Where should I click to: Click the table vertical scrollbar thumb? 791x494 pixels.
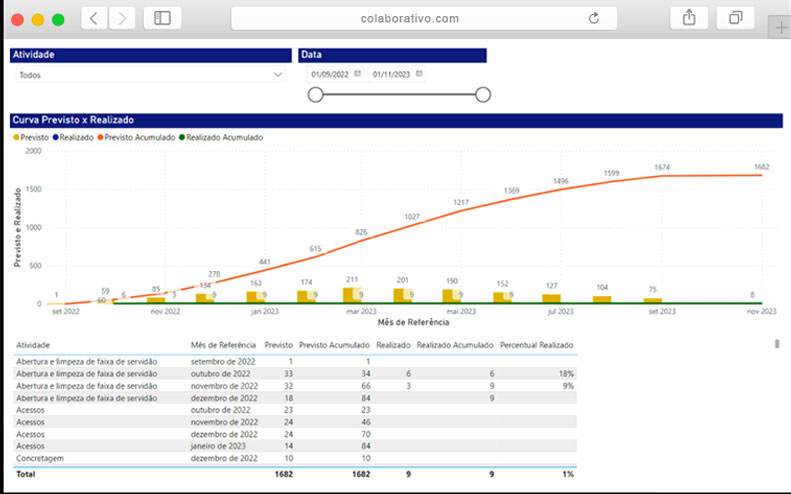[x=777, y=344]
